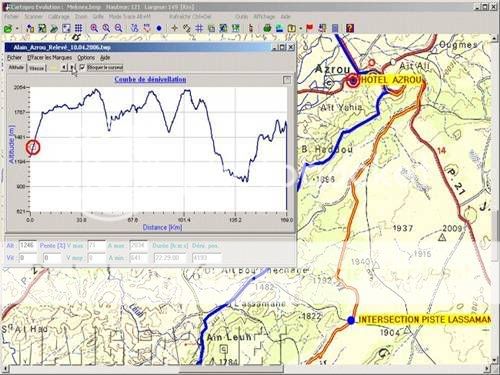Click the crosshair star toolbar icon
This screenshot has width=500, height=375.
tap(174, 28)
